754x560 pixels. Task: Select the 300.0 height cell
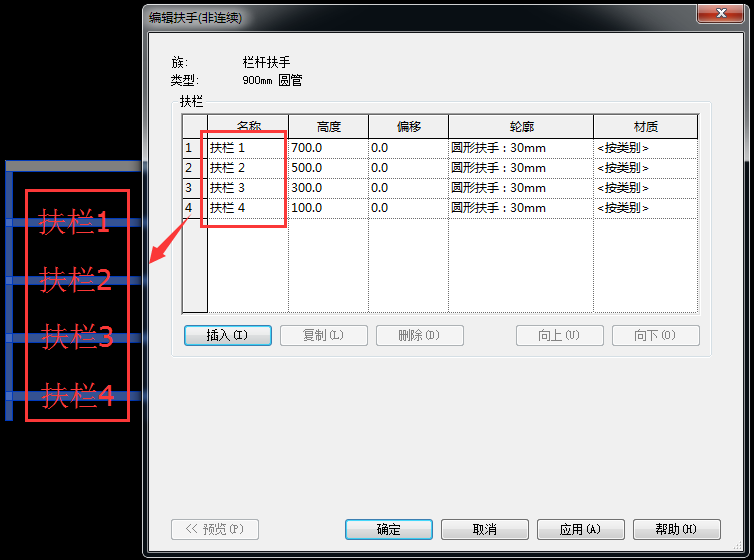327,188
